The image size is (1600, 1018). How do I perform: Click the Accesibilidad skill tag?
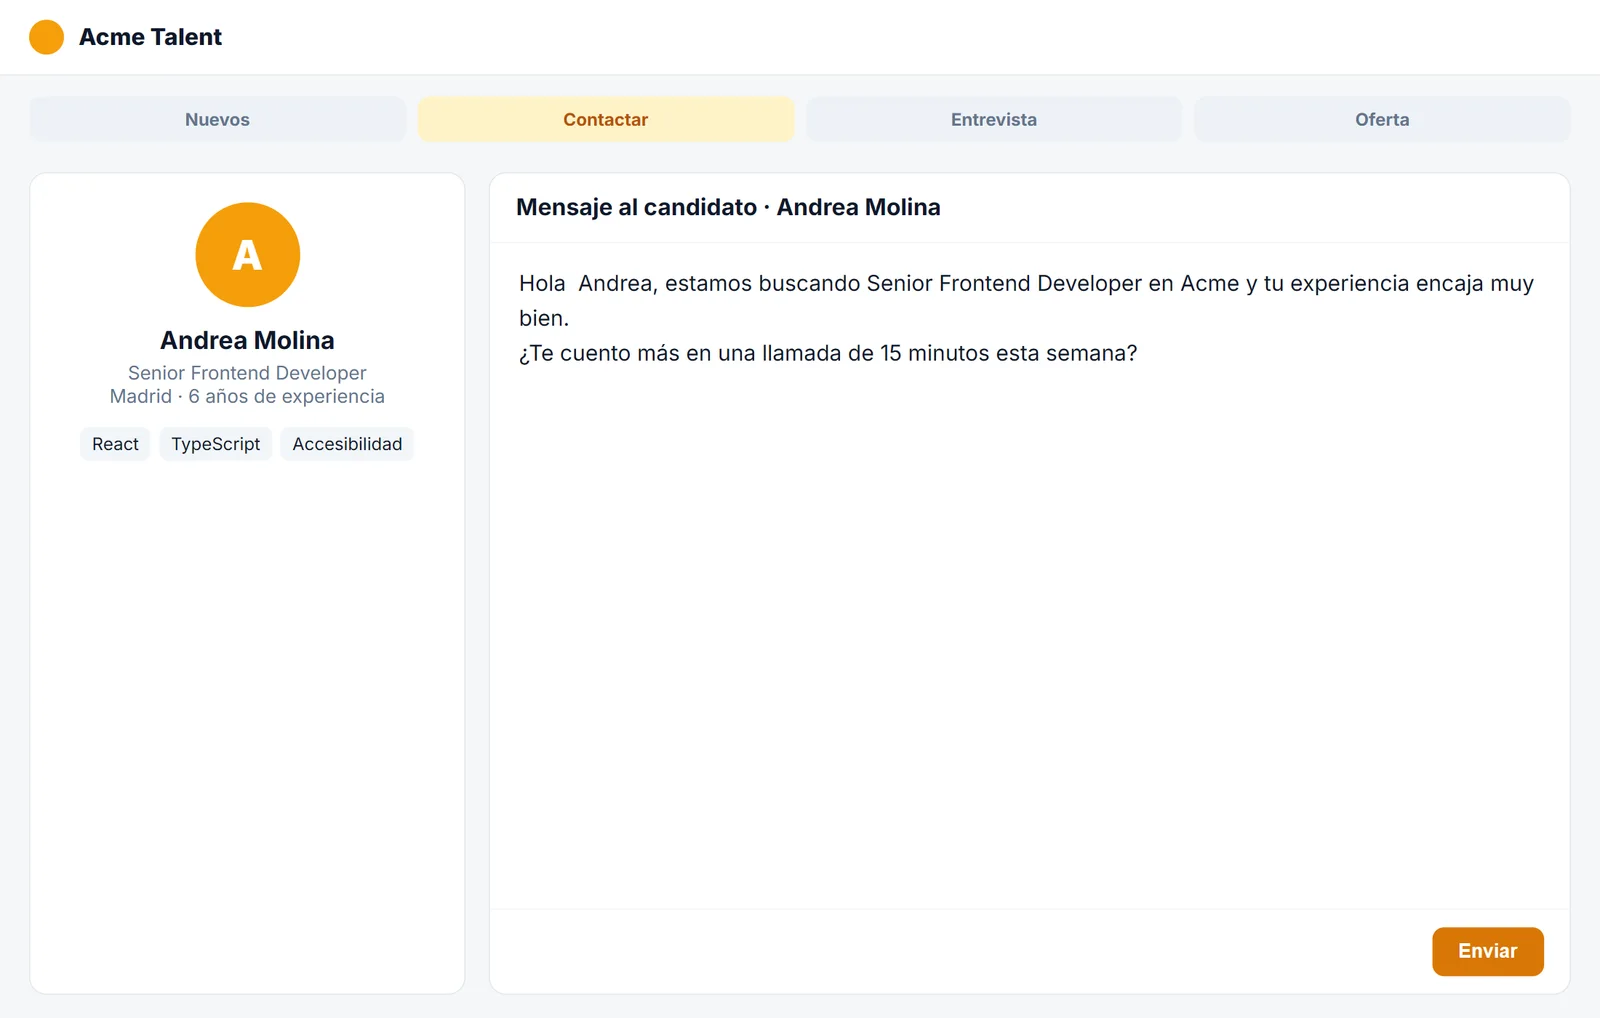click(347, 444)
